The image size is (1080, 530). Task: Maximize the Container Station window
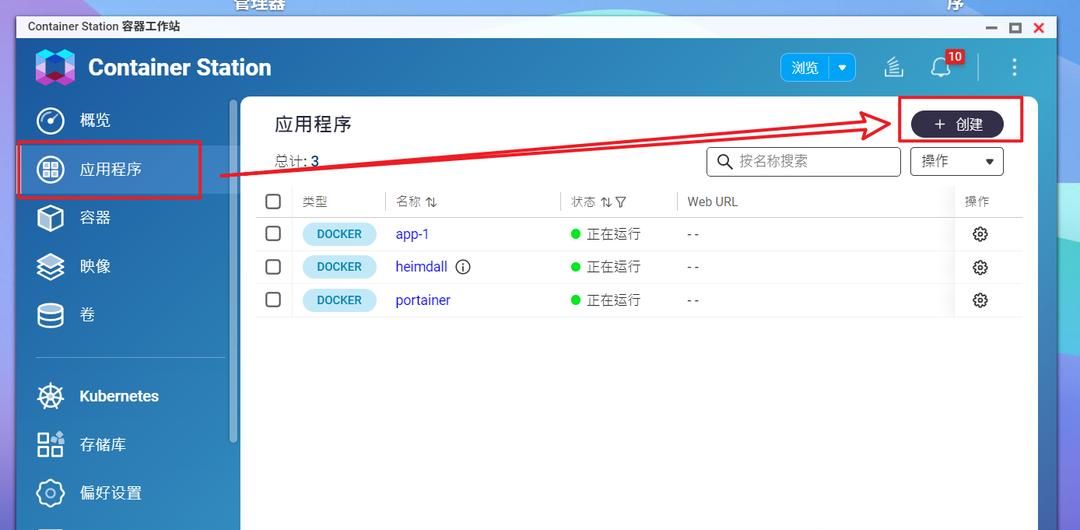click(x=1015, y=28)
